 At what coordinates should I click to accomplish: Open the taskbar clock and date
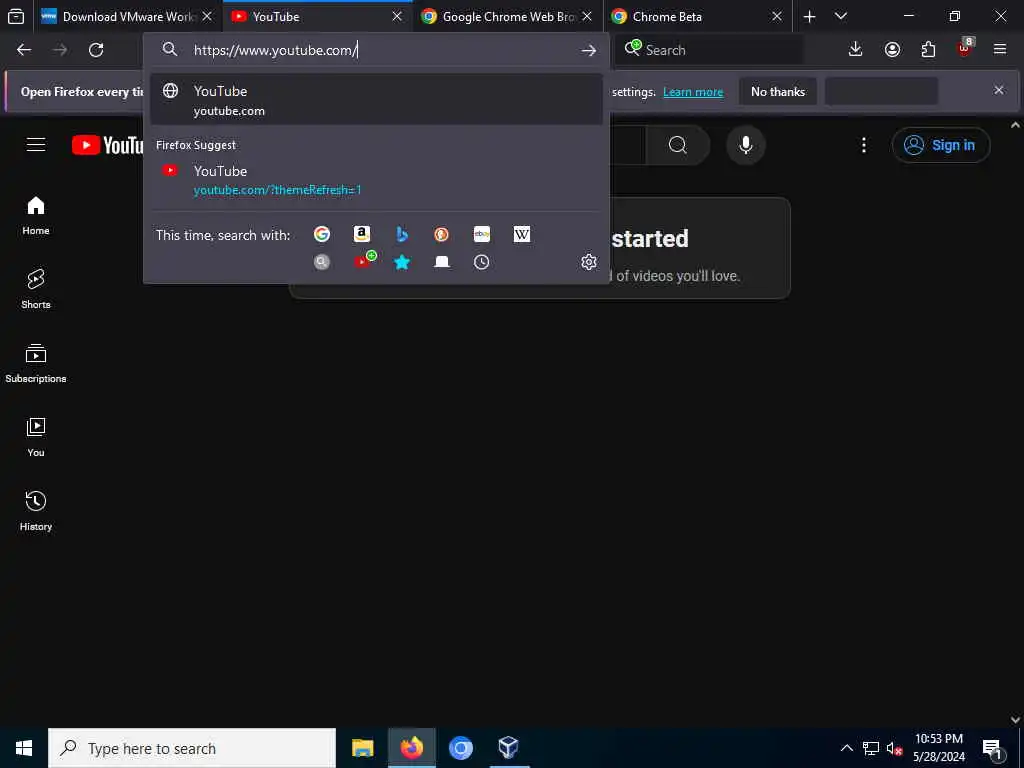(x=939, y=748)
